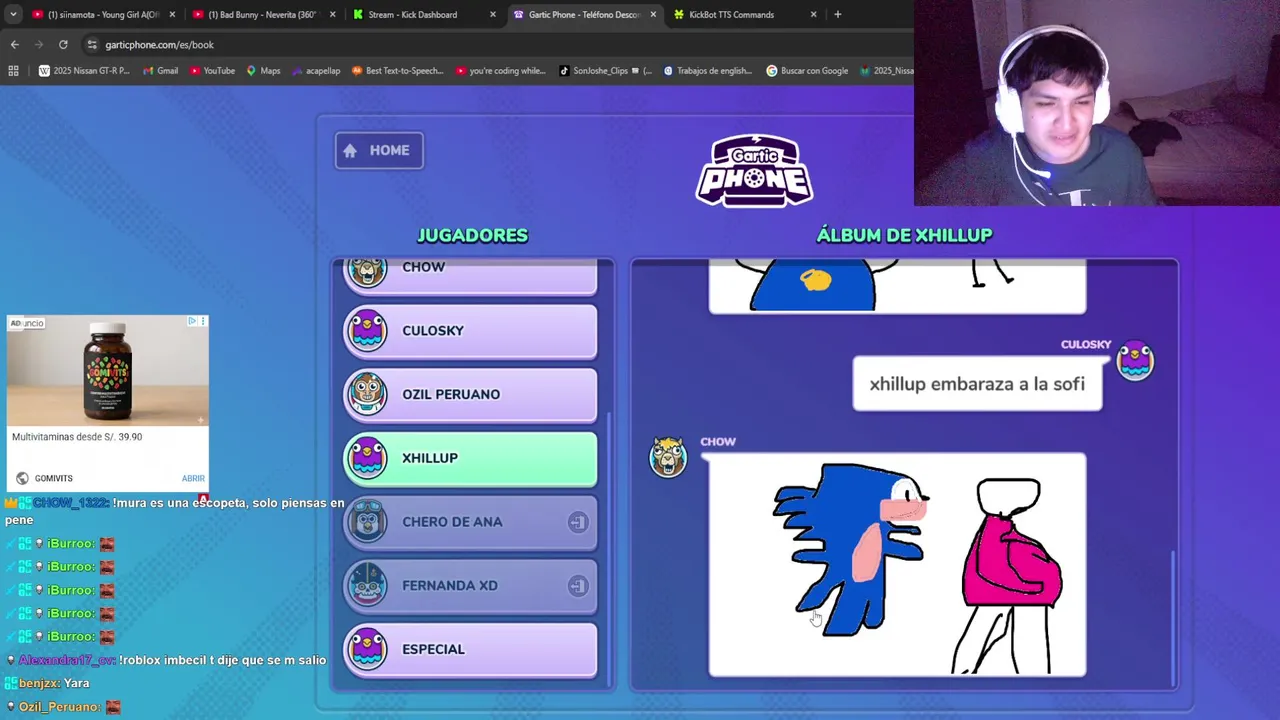This screenshot has height=720, width=1280.
Task: Open the tab search dropdown
Action: coord(12,14)
